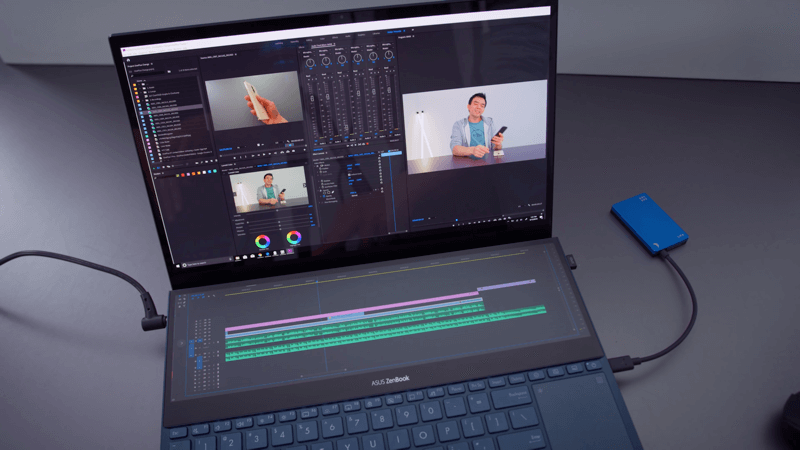Select the purple clip at timeline end
This screenshot has height=450, width=800.
click(506, 284)
